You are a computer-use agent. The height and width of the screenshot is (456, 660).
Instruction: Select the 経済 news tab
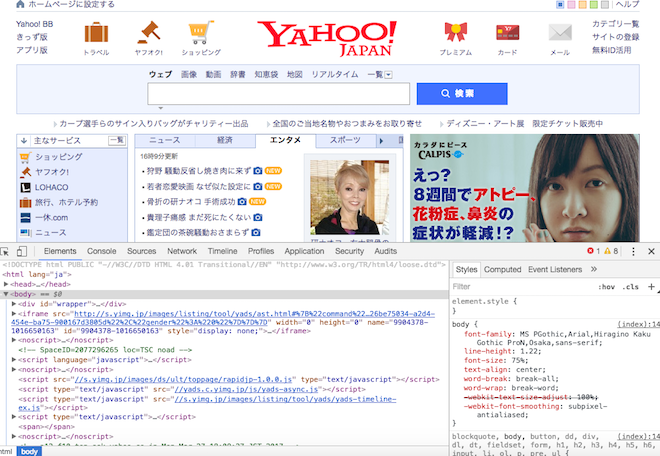[225, 140]
